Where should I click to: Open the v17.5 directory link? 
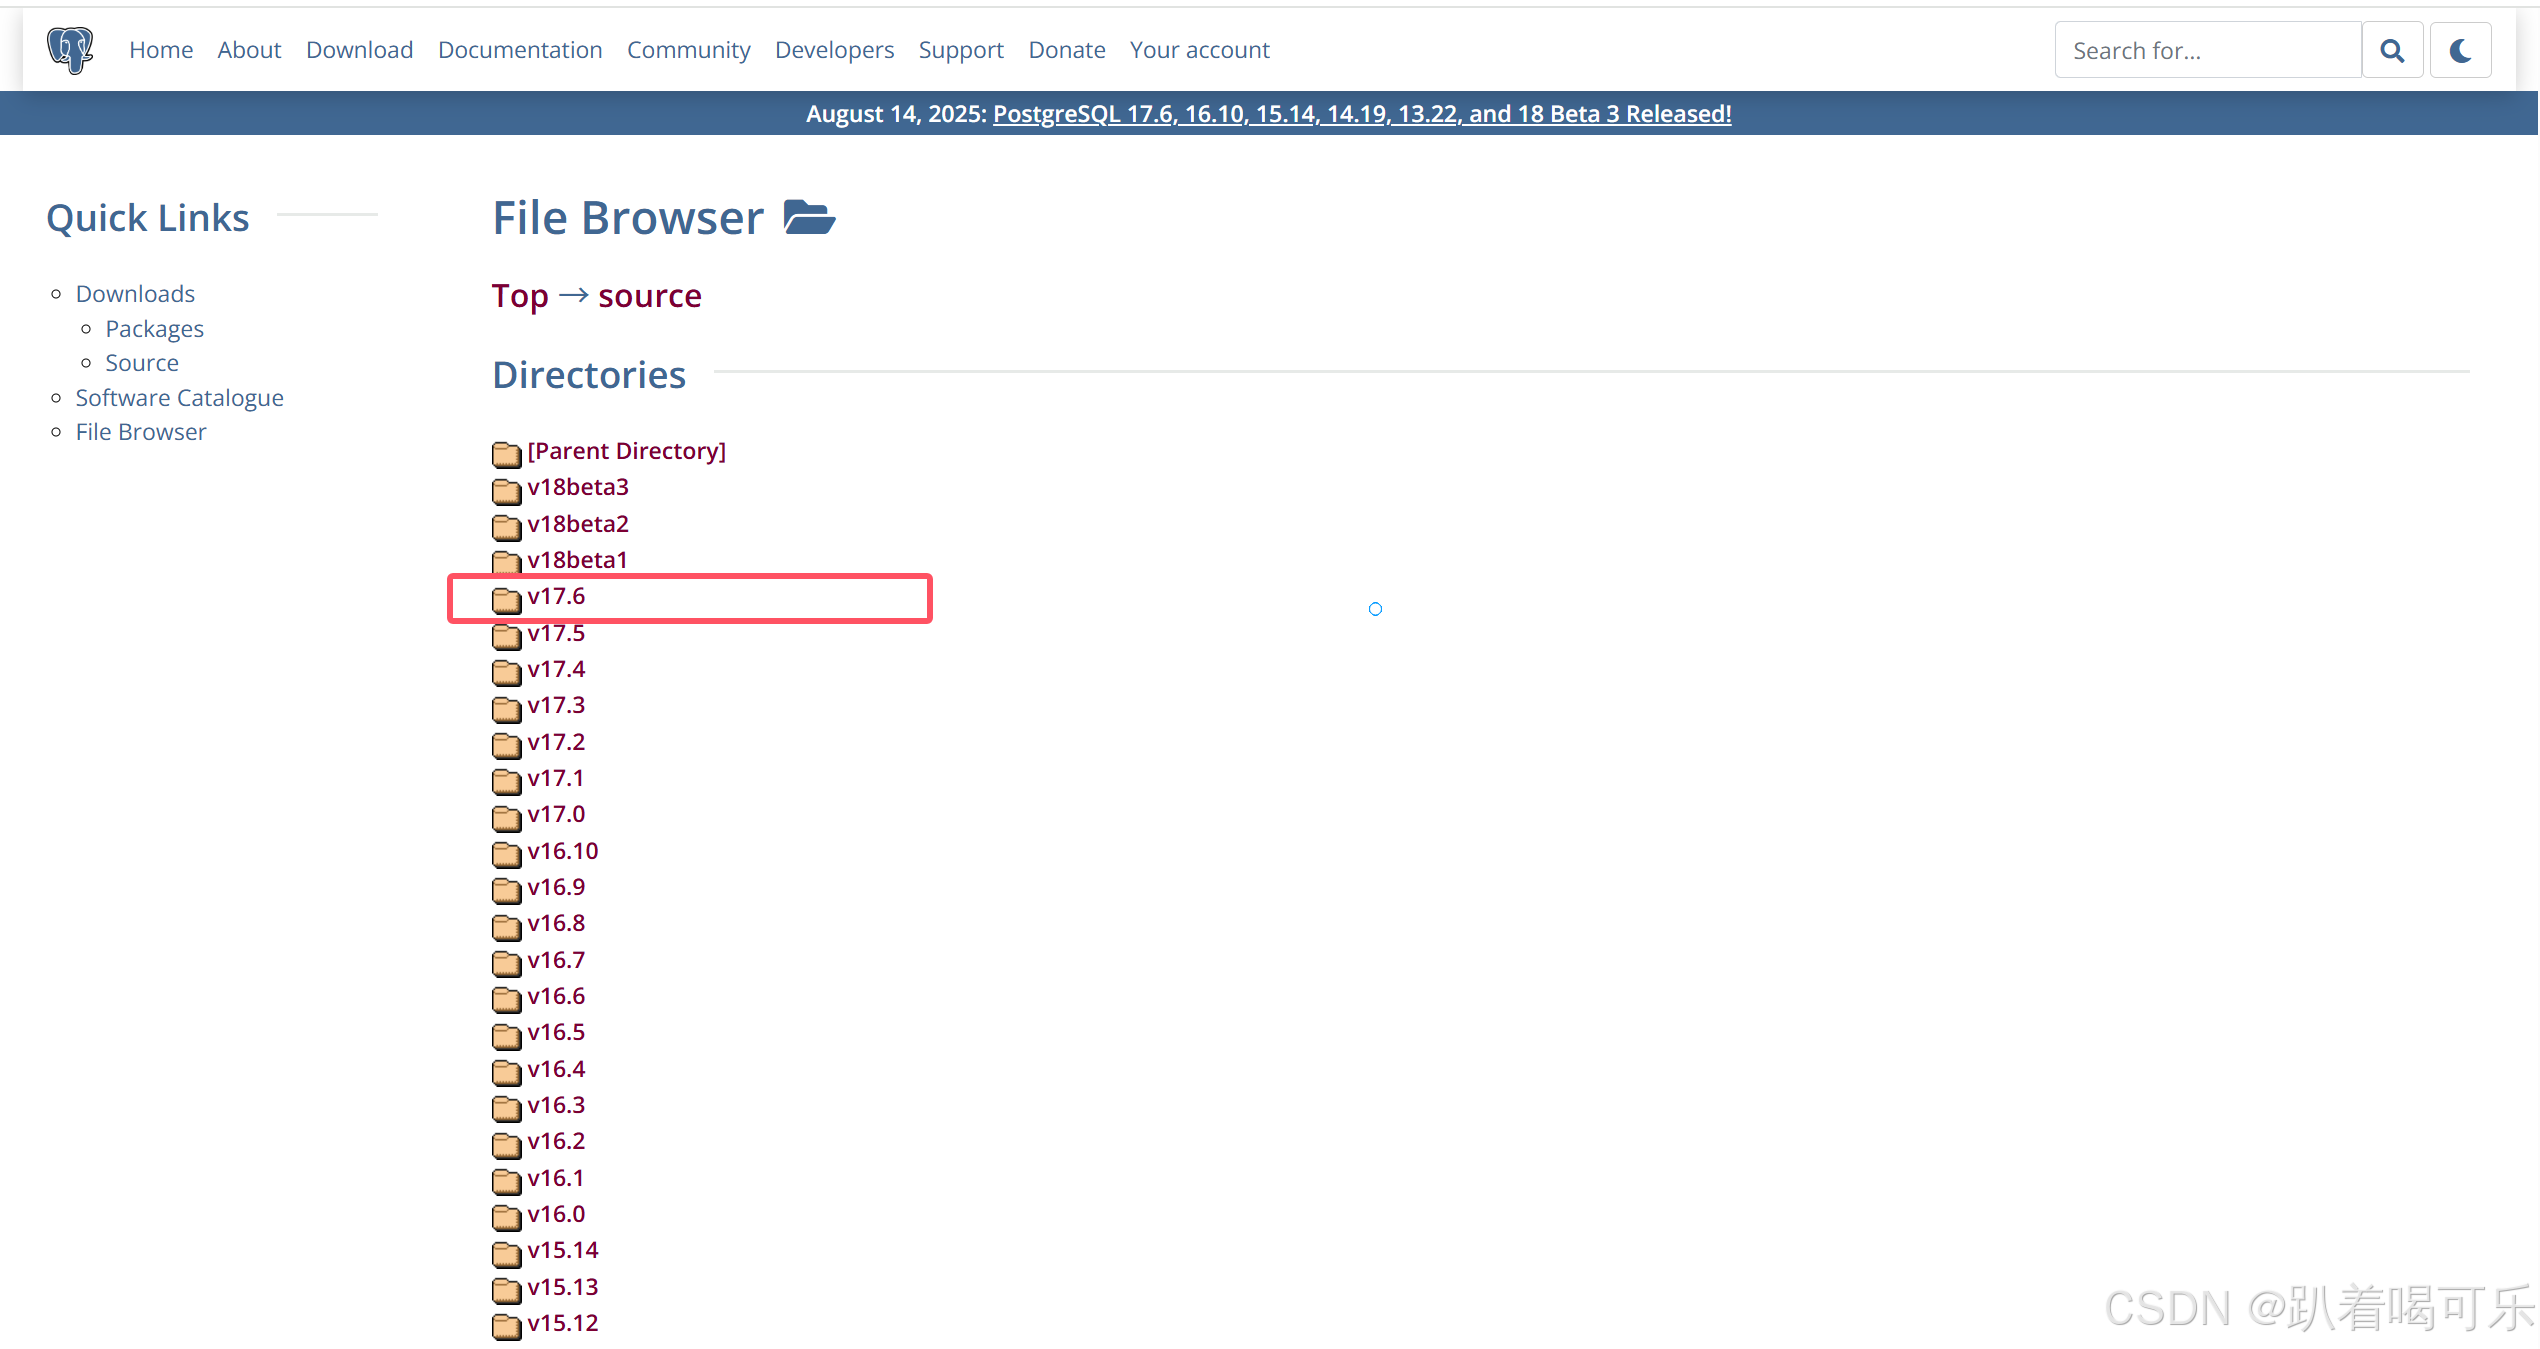click(557, 633)
